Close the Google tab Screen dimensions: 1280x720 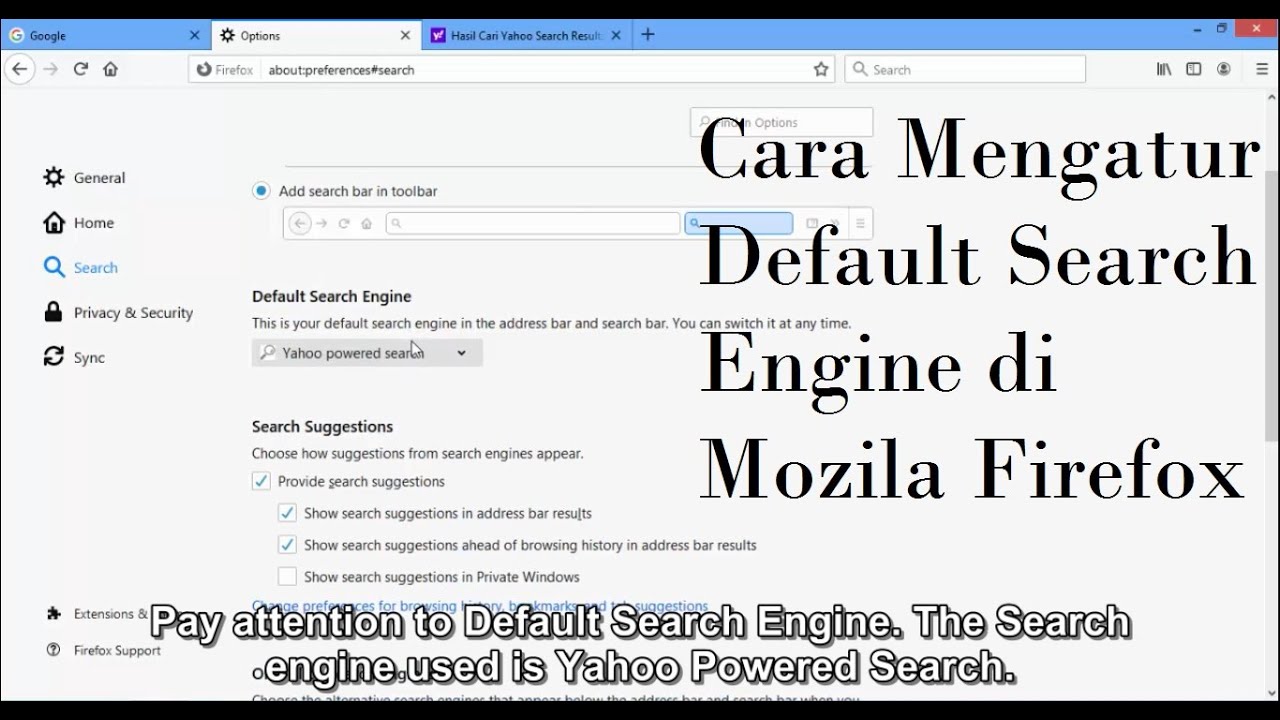point(195,35)
